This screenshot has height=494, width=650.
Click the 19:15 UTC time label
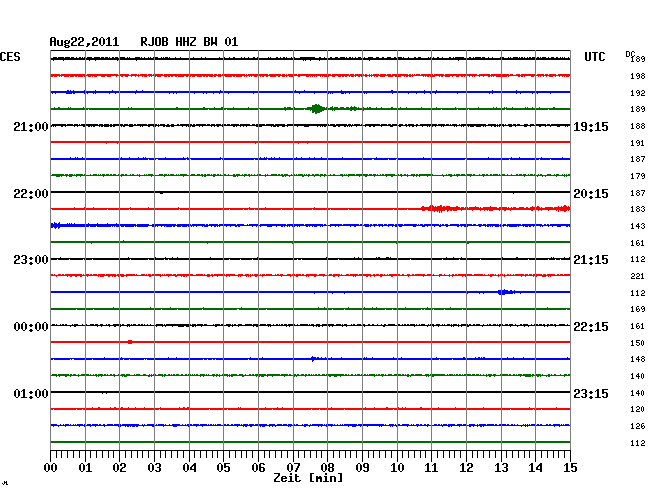point(591,127)
